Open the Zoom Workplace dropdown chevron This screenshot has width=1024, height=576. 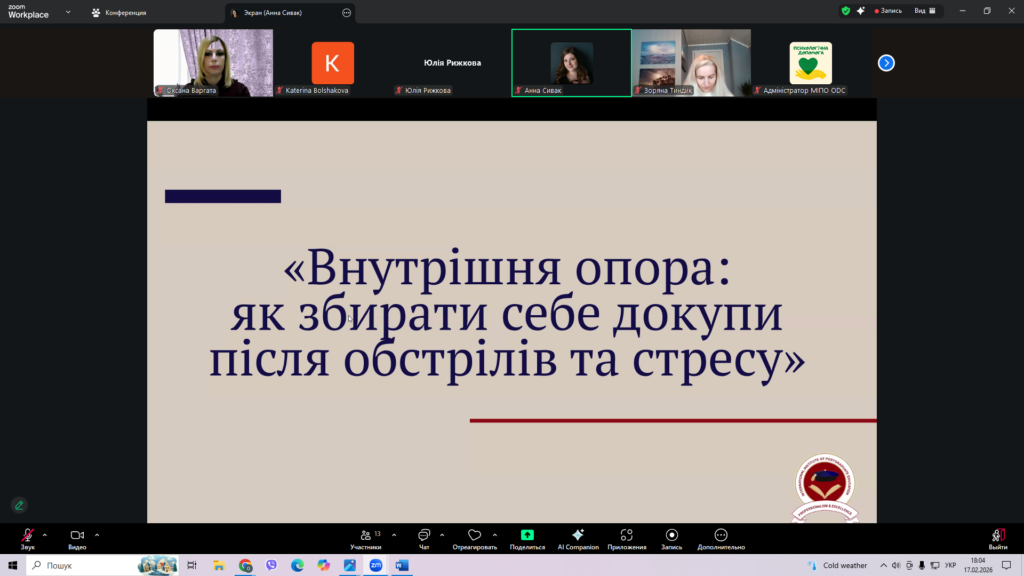[67, 12]
